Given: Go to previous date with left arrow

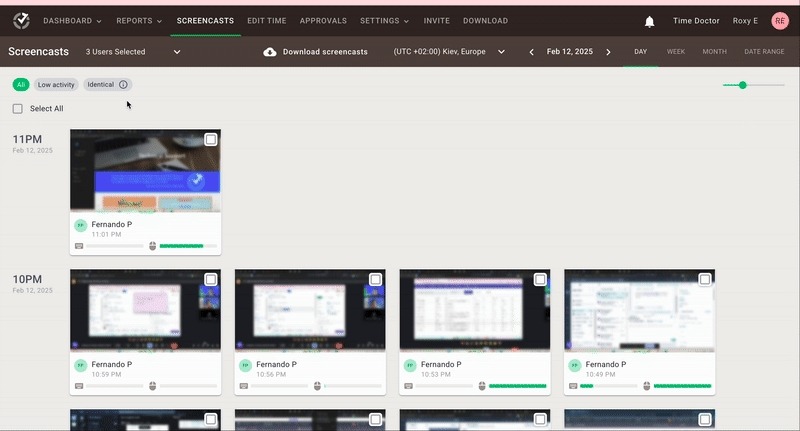Looking at the screenshot, I should click(x=532, y=52).
